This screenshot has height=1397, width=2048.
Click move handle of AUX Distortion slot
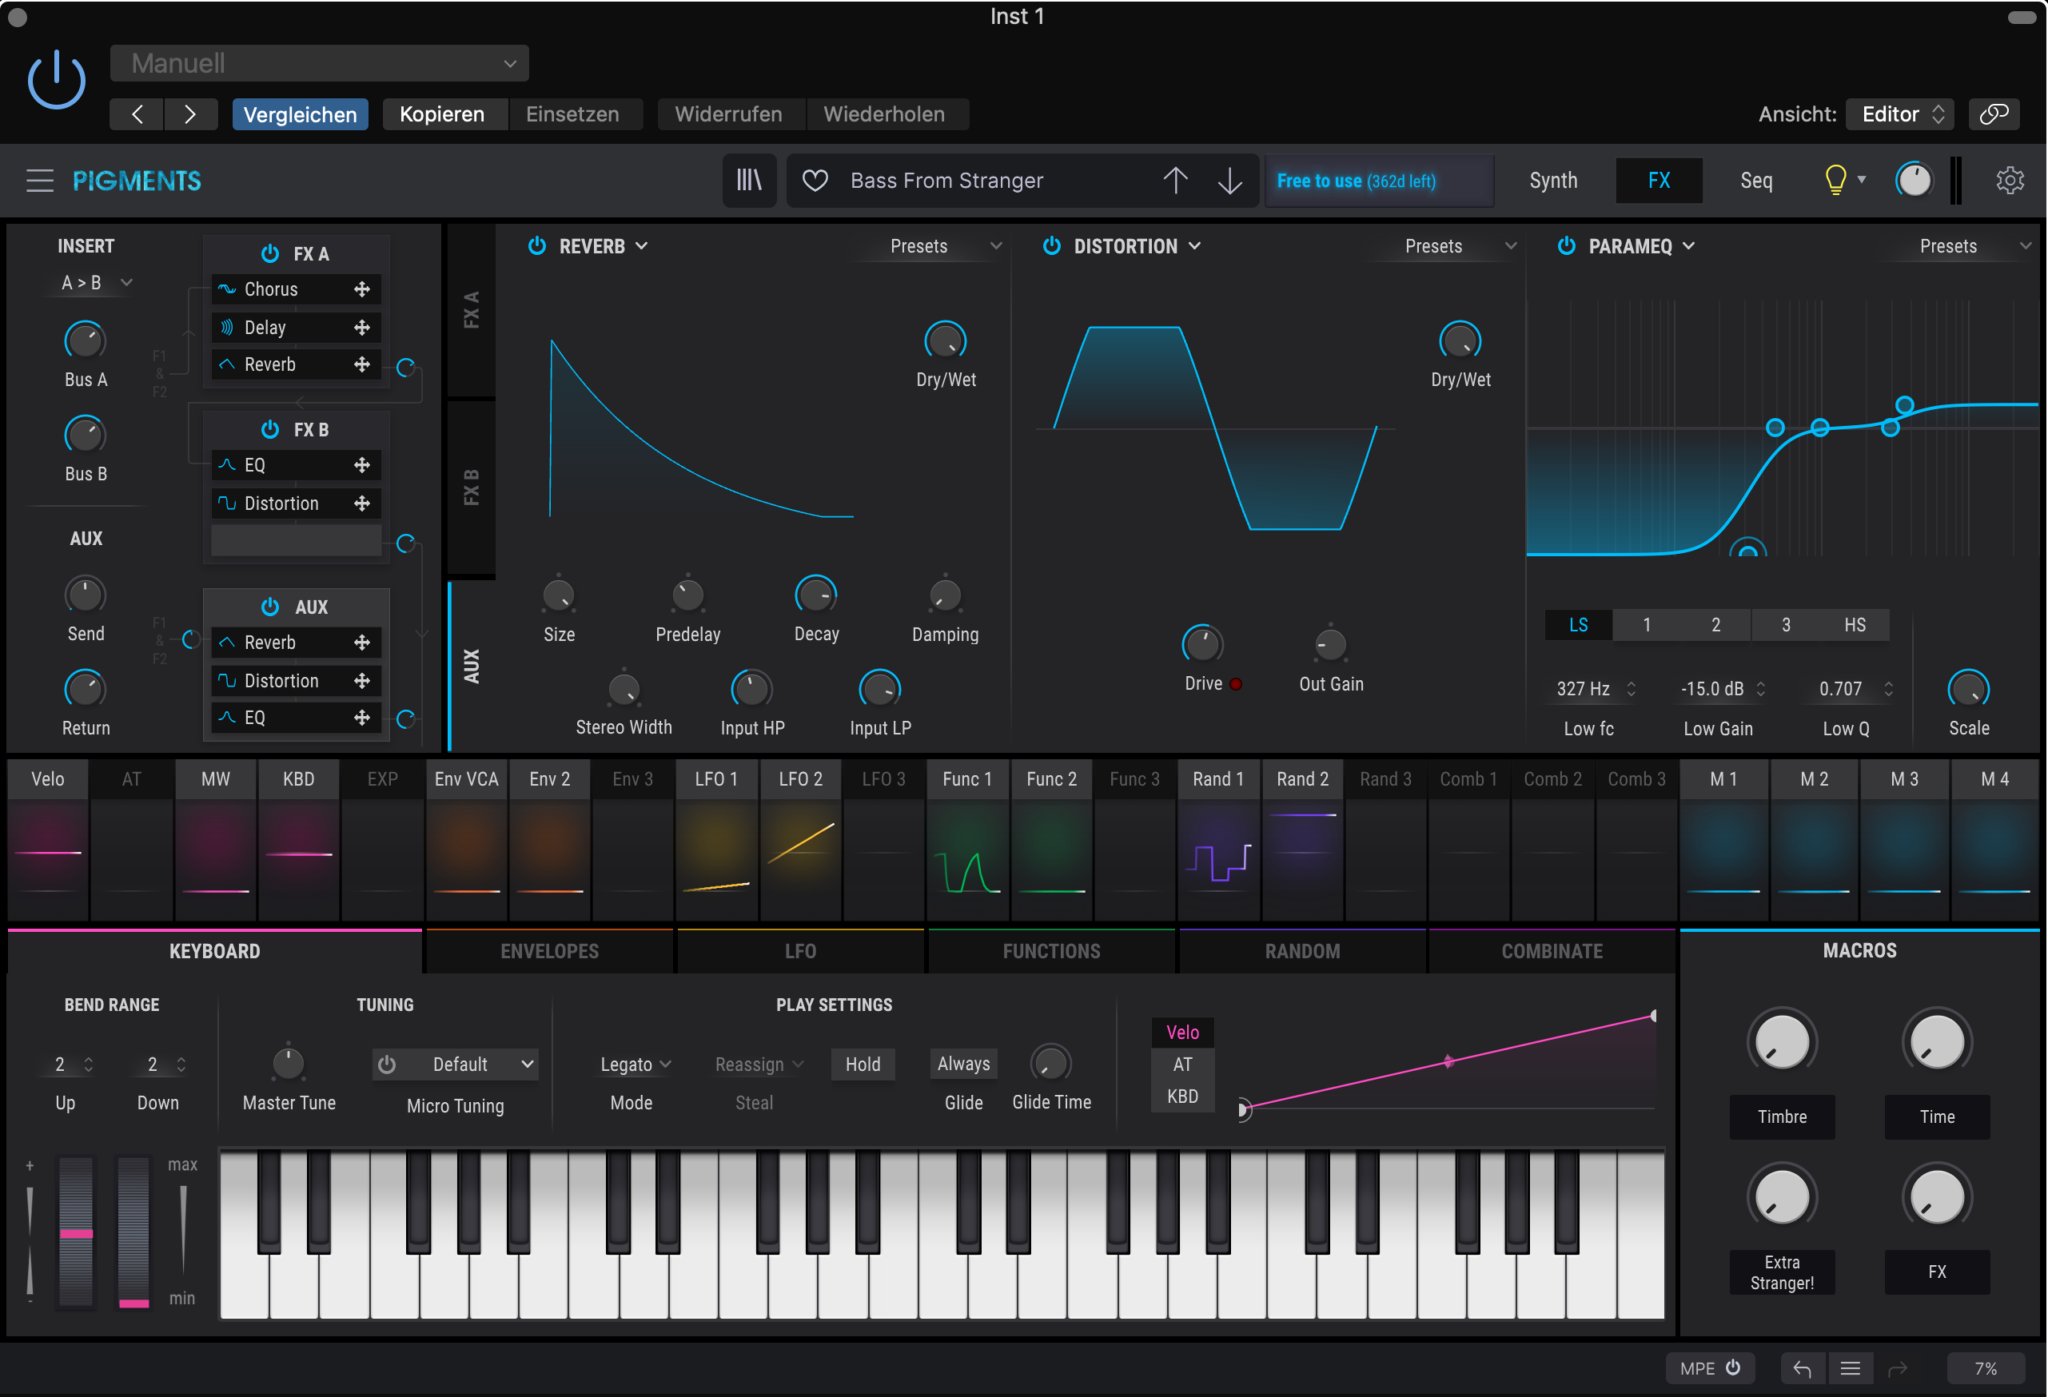362,680
